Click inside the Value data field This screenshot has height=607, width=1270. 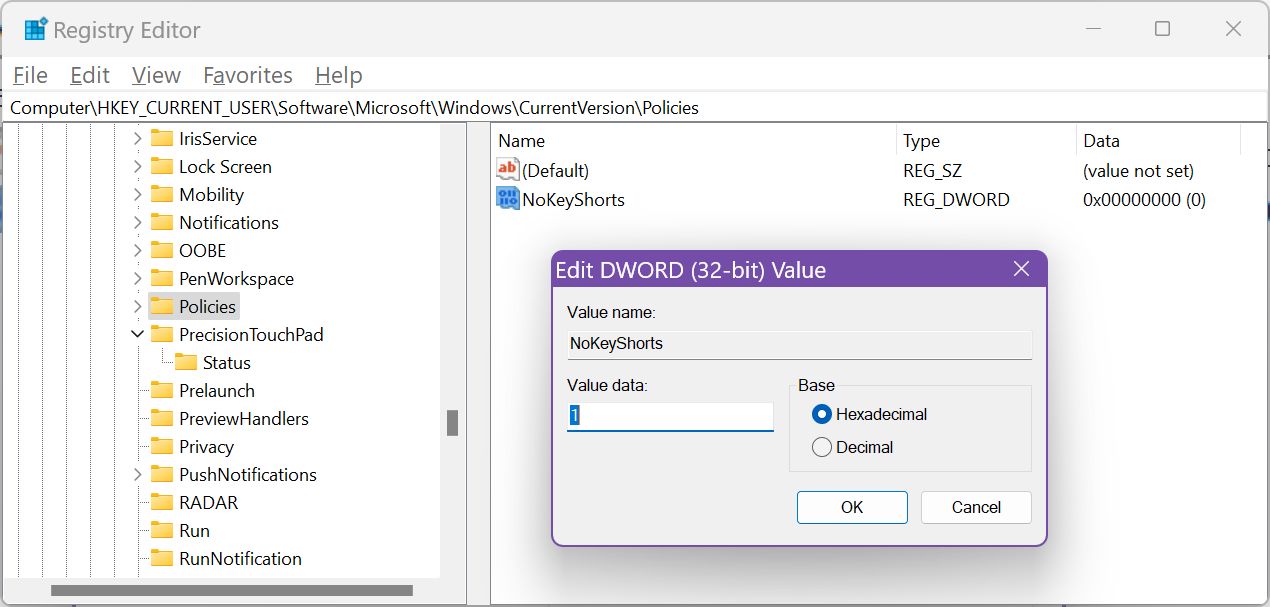(670, 415)
